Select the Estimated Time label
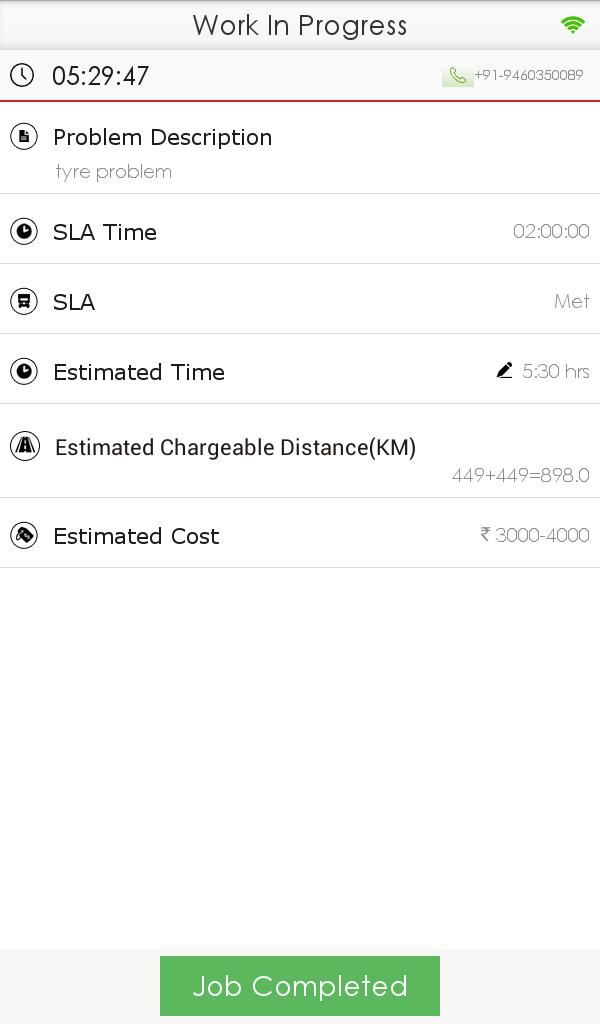This screenshot has height=1024, width=600. click(x=139, y=372)
